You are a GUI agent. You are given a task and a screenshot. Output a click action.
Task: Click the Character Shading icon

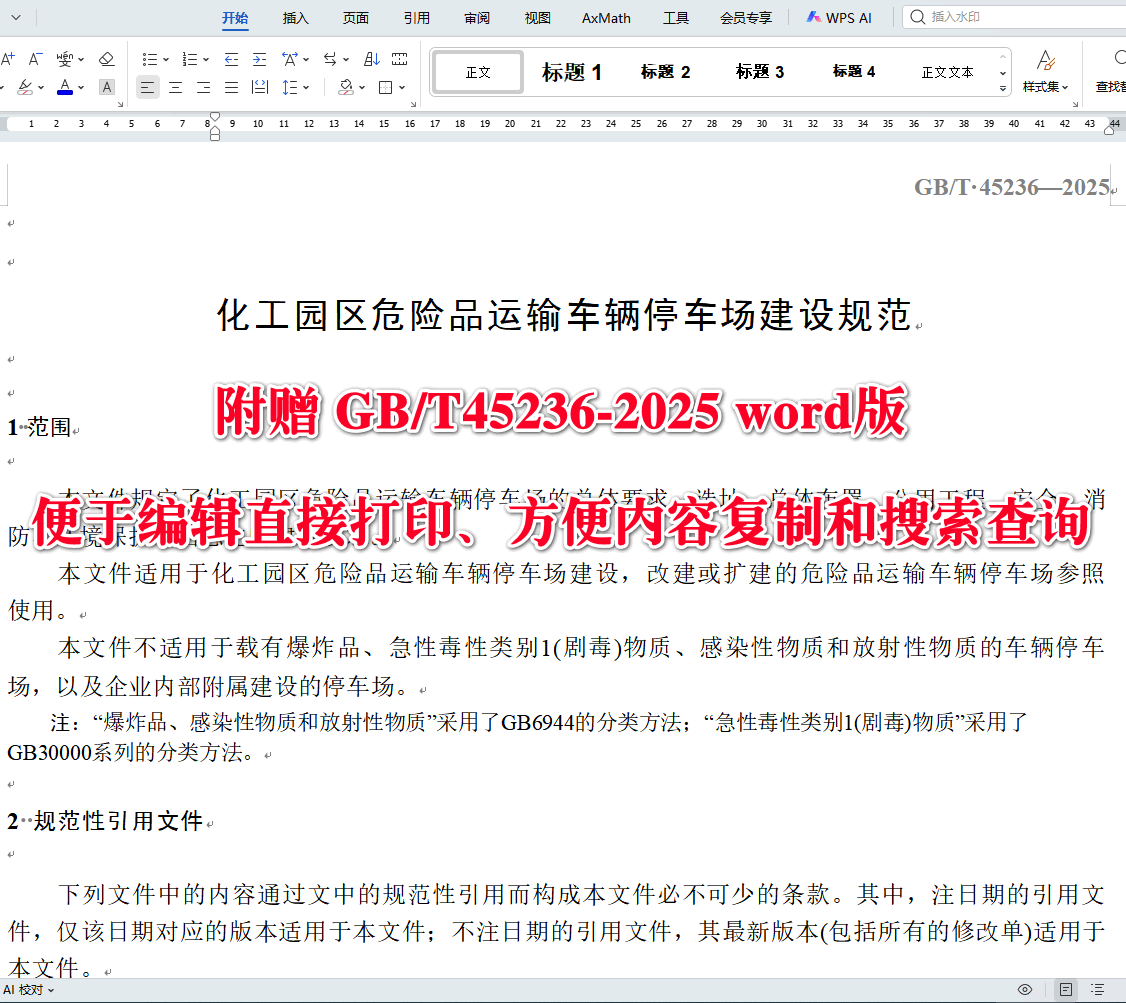[x=106, y=86]
